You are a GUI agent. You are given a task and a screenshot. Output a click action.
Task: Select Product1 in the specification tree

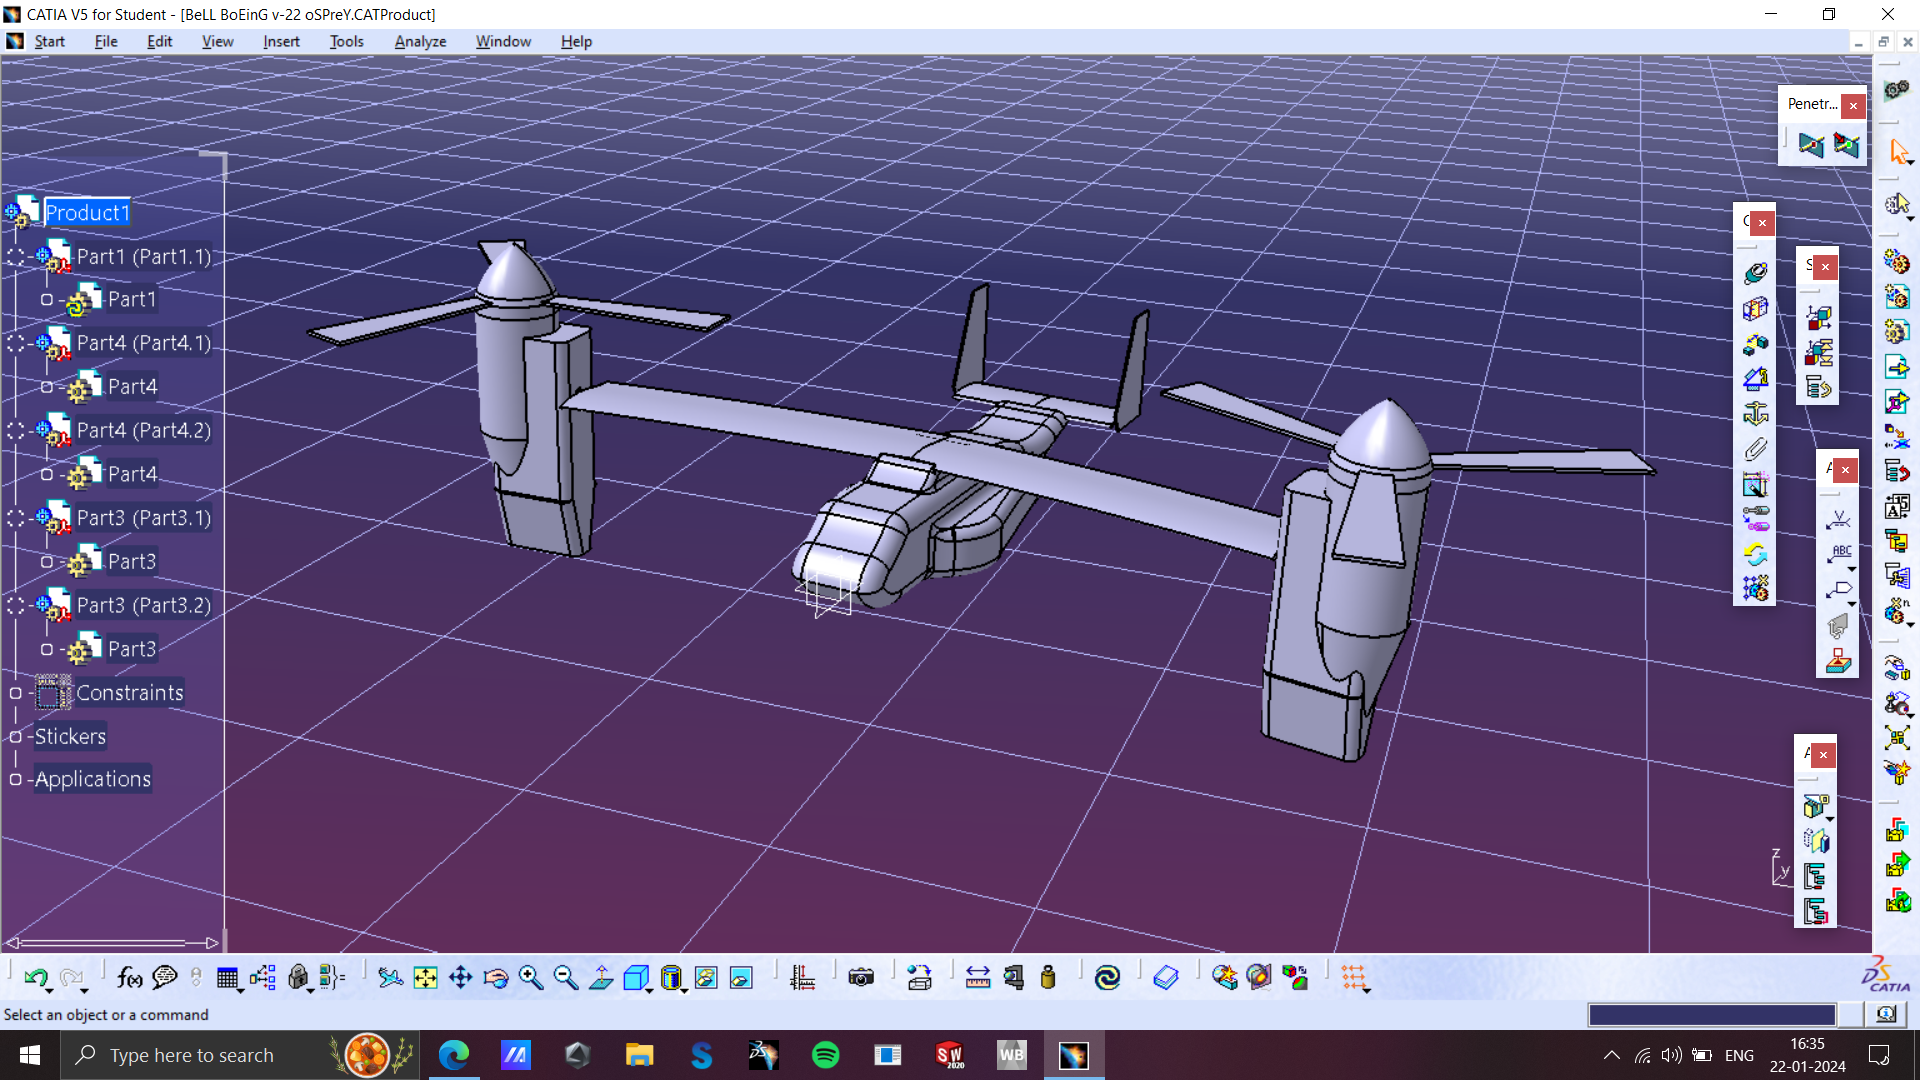point(87,212)
